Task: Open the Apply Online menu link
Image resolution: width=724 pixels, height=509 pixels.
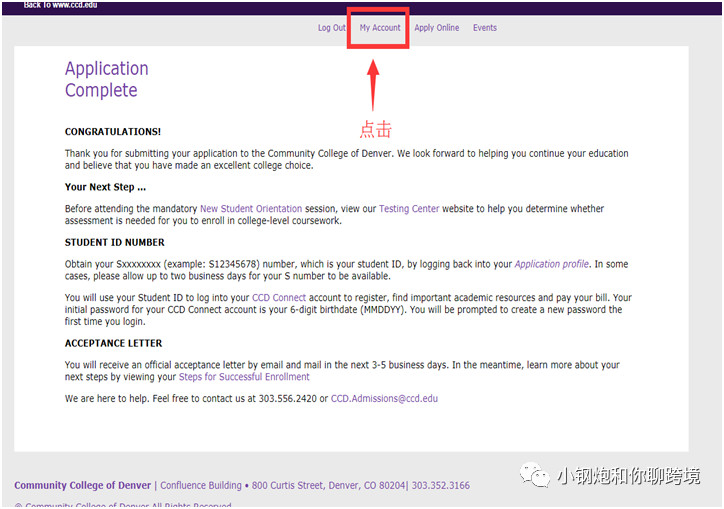Action: click(436, 28)
